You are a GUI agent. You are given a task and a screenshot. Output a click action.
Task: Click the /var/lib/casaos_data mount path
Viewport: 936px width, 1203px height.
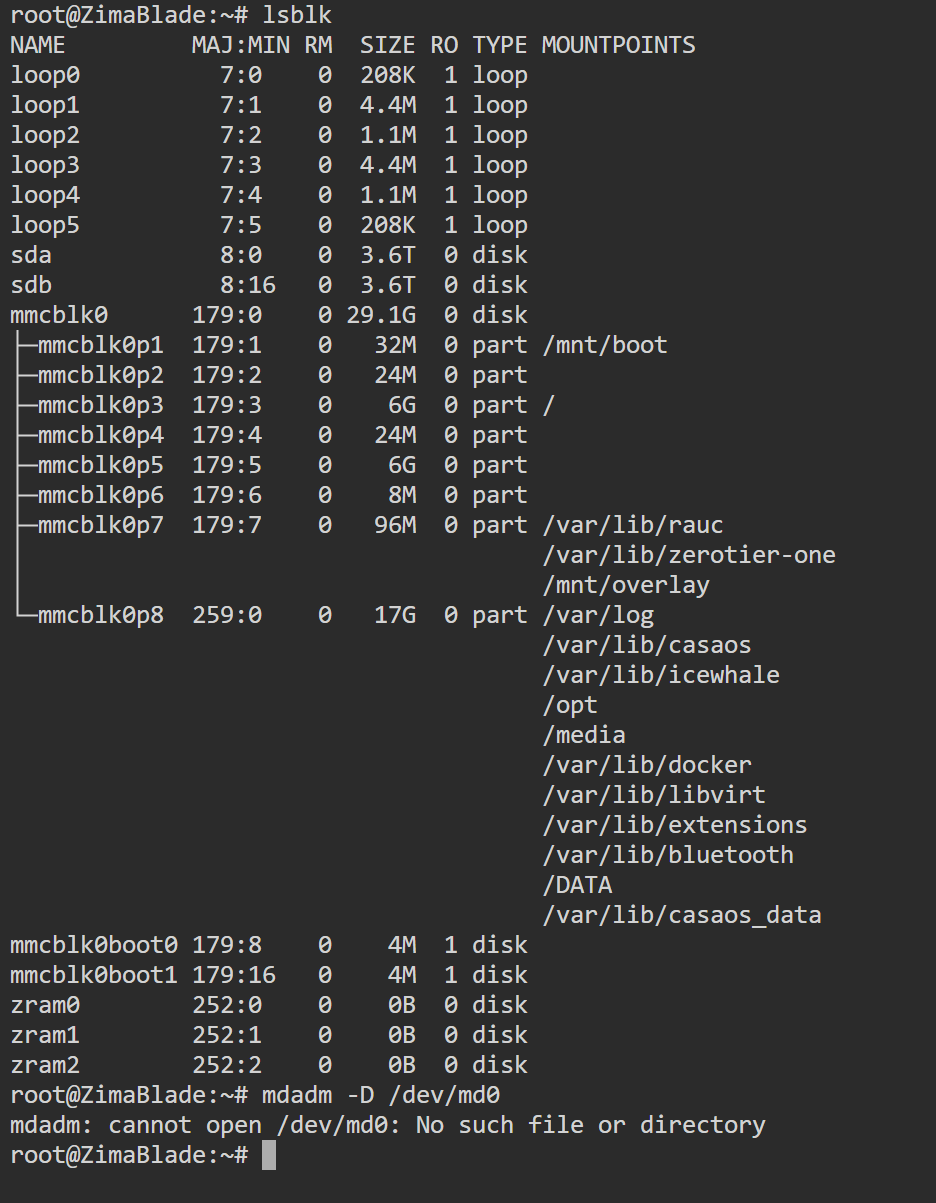(681, 915)
